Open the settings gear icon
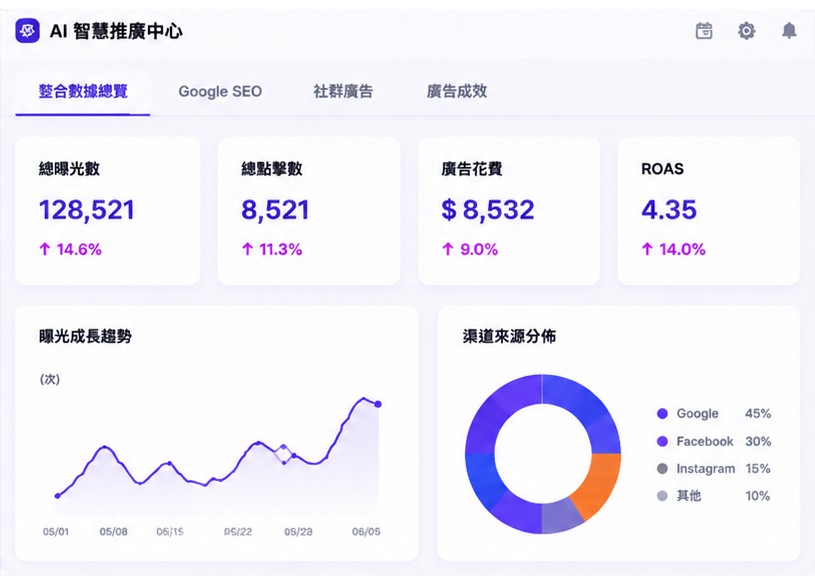815x585 pixels. (746, 31)
